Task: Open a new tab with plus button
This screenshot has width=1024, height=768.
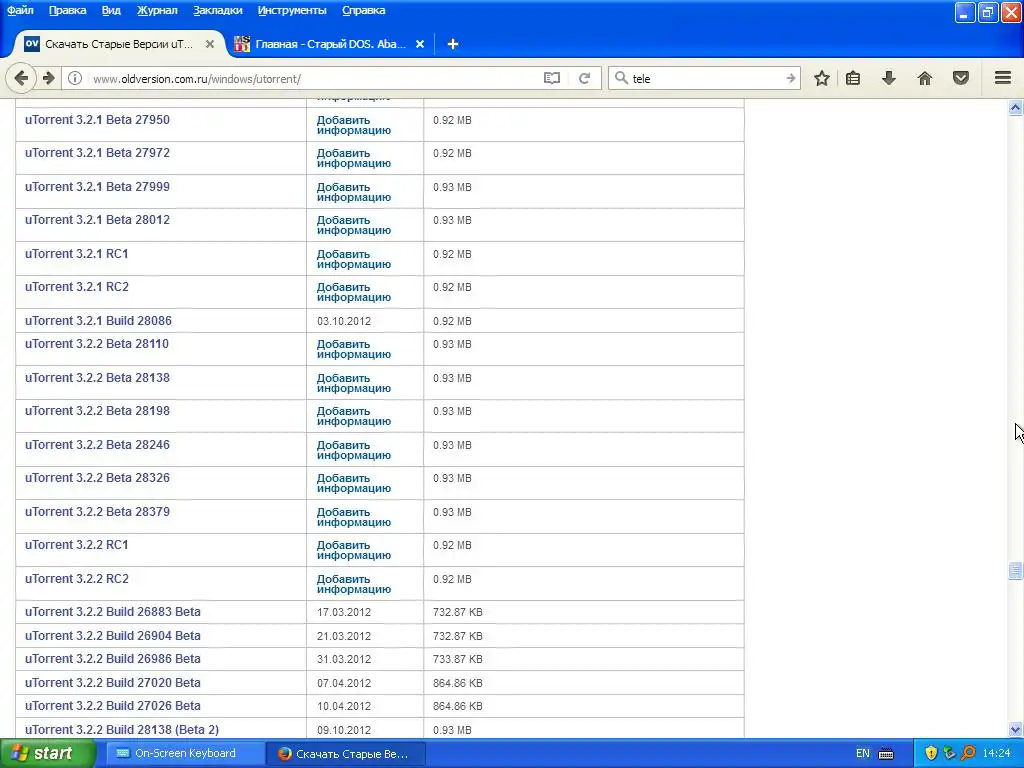Action: (x=453, y=44)
